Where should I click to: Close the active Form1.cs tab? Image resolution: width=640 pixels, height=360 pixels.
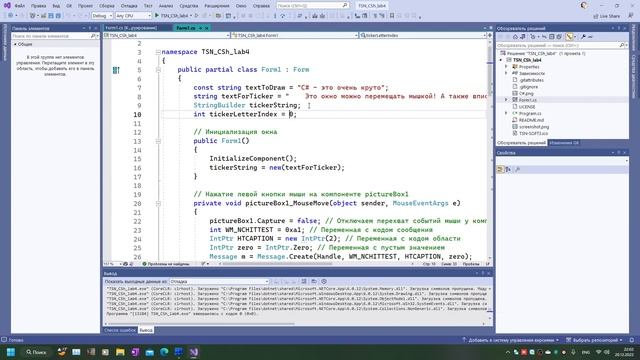tap(207, 28)
